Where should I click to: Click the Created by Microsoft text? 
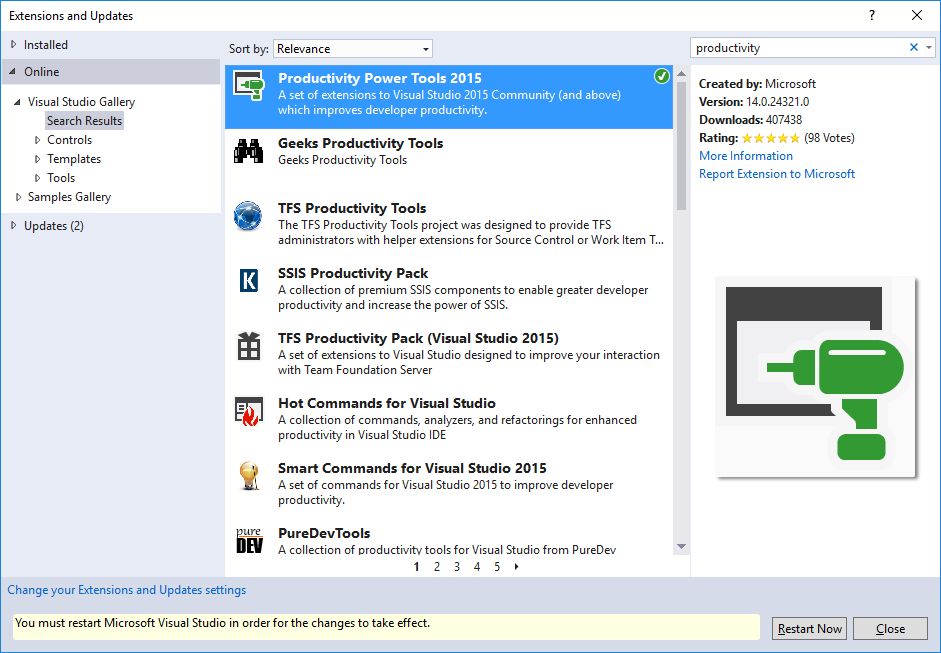tap(757, 84)
